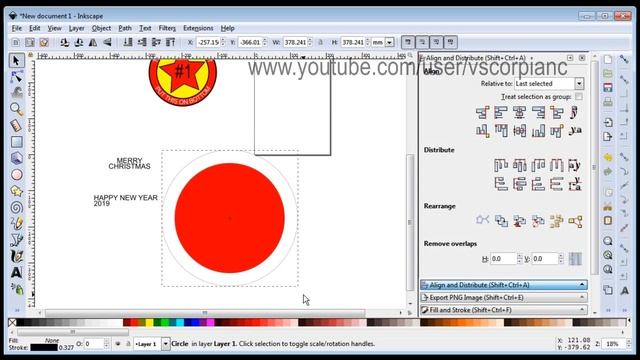Select the Star/Polygon tool

coord(16,191)
